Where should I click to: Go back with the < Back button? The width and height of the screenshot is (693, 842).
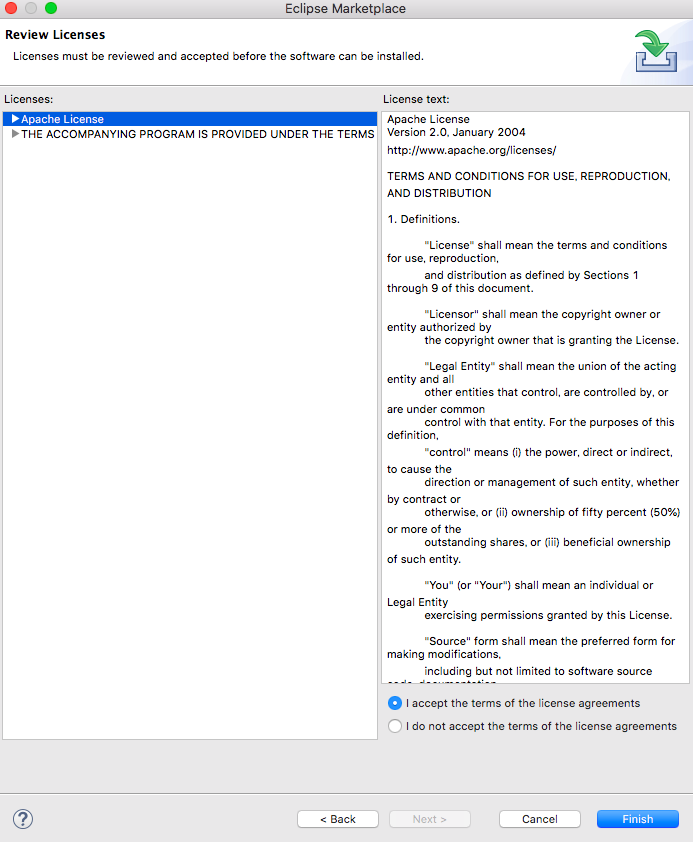(338, 819)
